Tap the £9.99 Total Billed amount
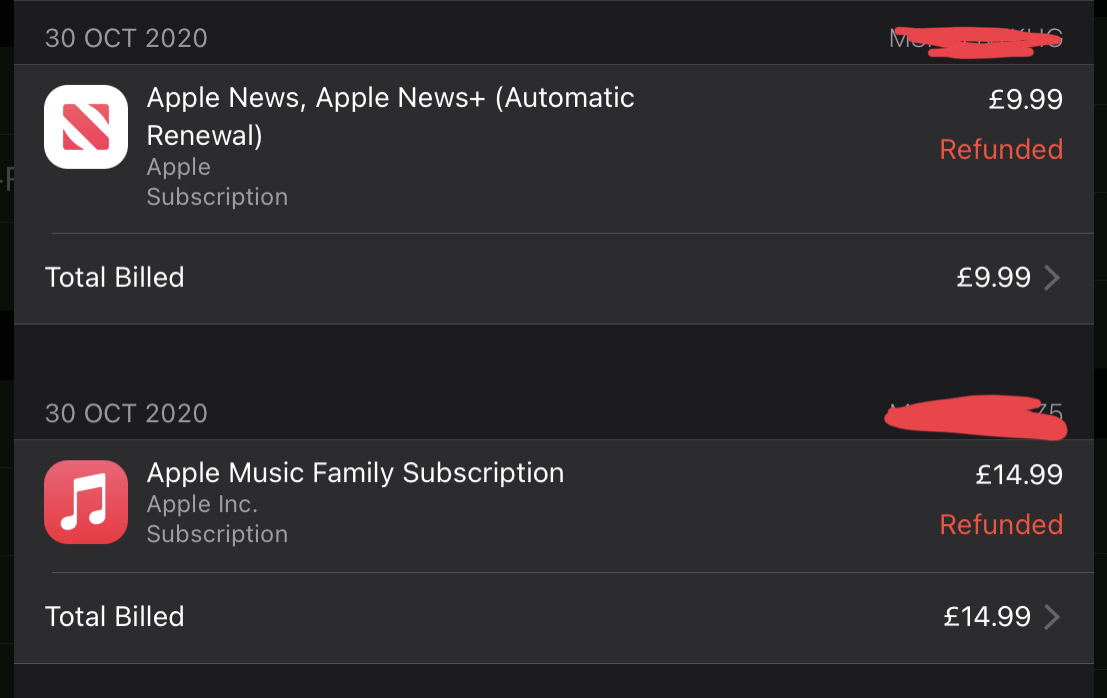Screen dimensions: 1107x698 point(993,277)
